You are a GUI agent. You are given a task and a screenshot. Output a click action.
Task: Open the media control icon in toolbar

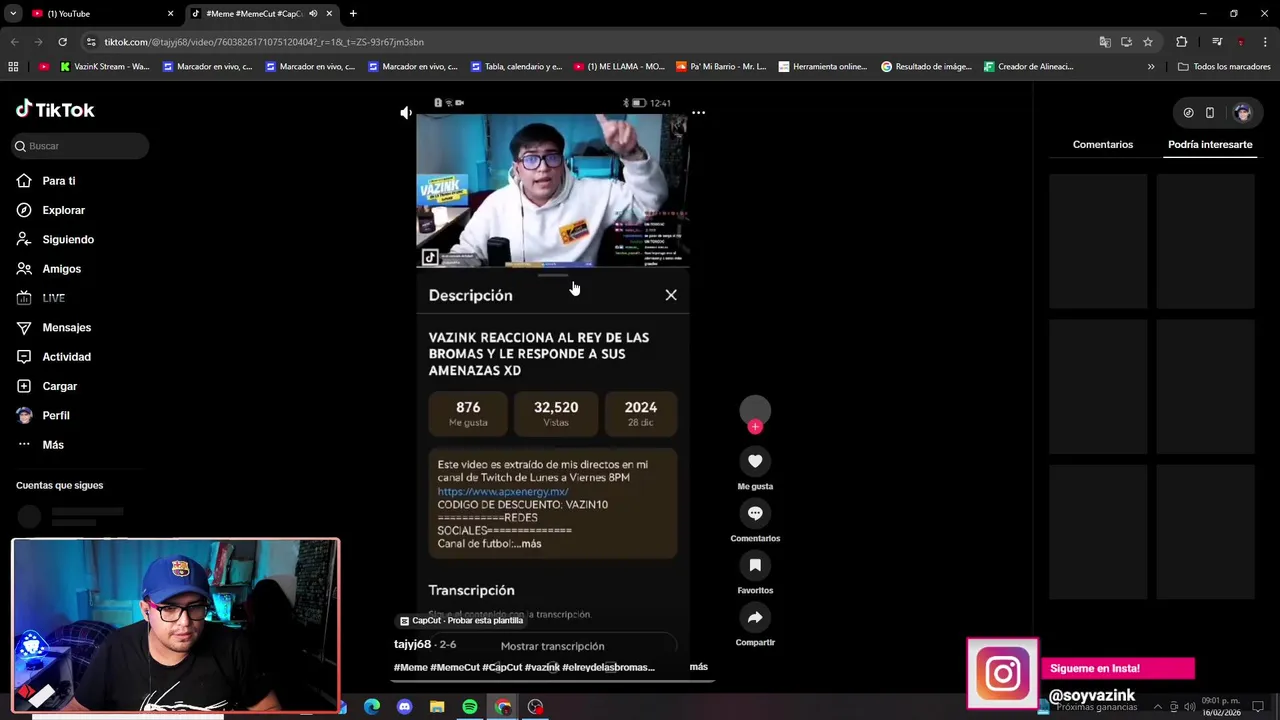point(1217,42)
